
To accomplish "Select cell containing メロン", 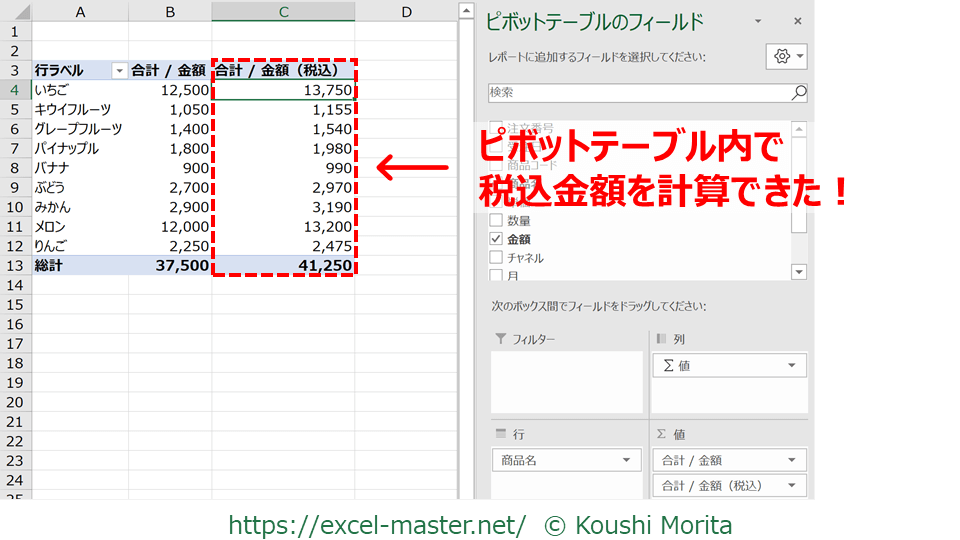I will tap(80, 227).
